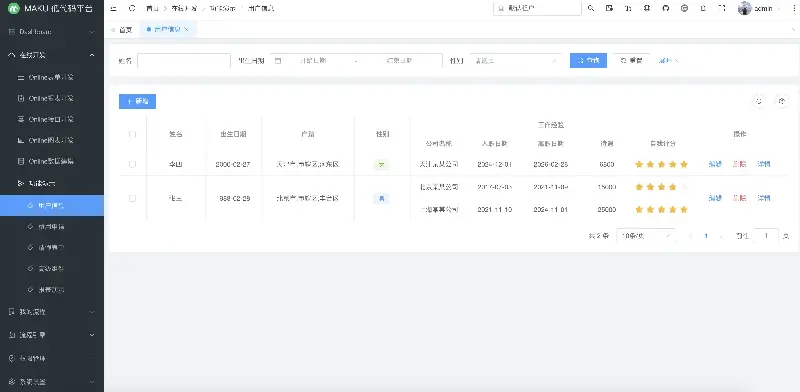Click the magnifier search icon in the header

coord(591,8)
